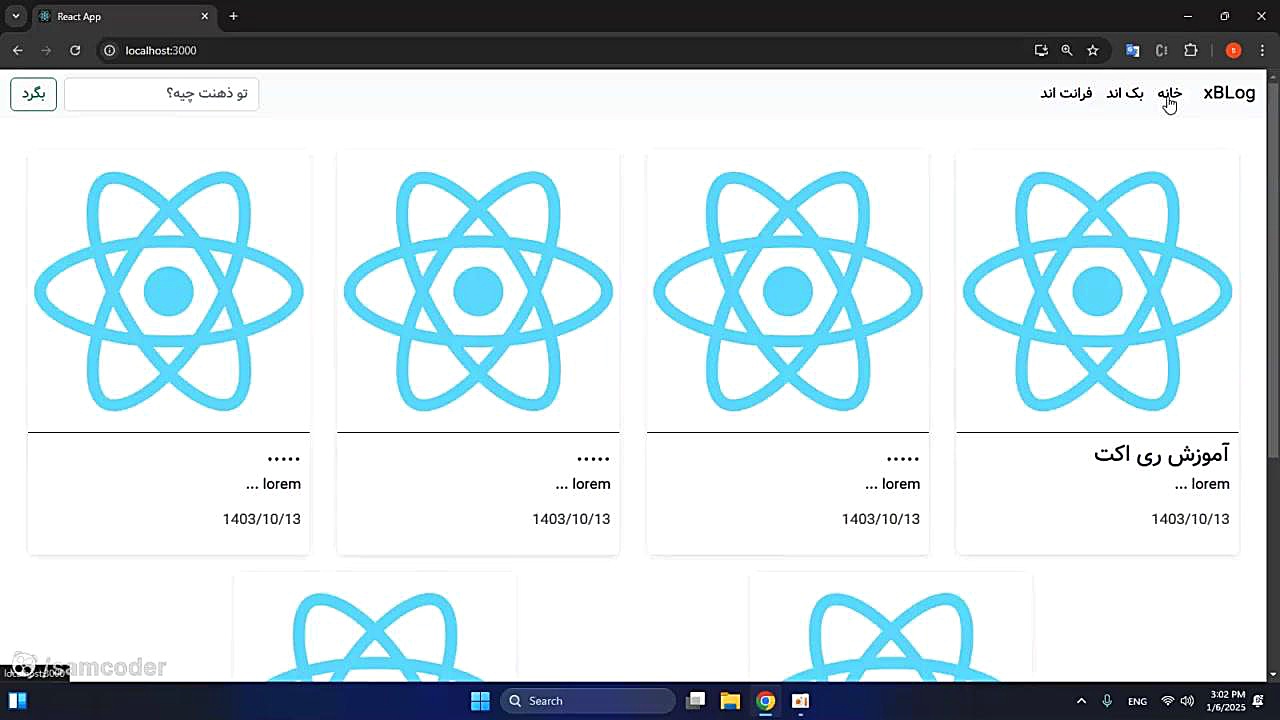Click the taskbar Search box

click(x=588, y=701)
